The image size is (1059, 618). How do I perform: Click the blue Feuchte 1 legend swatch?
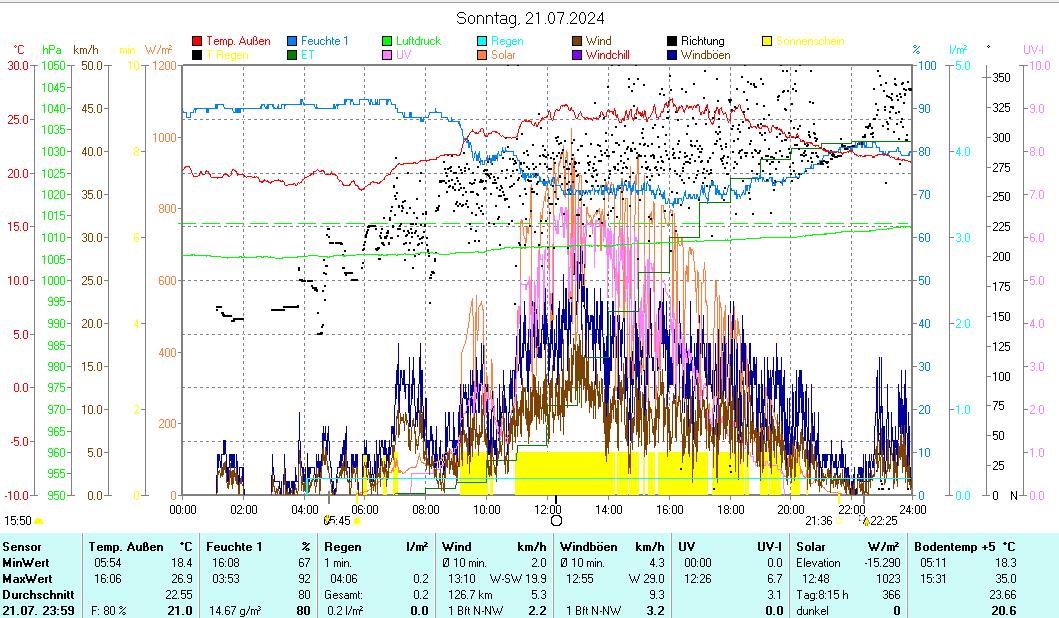[292, 41]
